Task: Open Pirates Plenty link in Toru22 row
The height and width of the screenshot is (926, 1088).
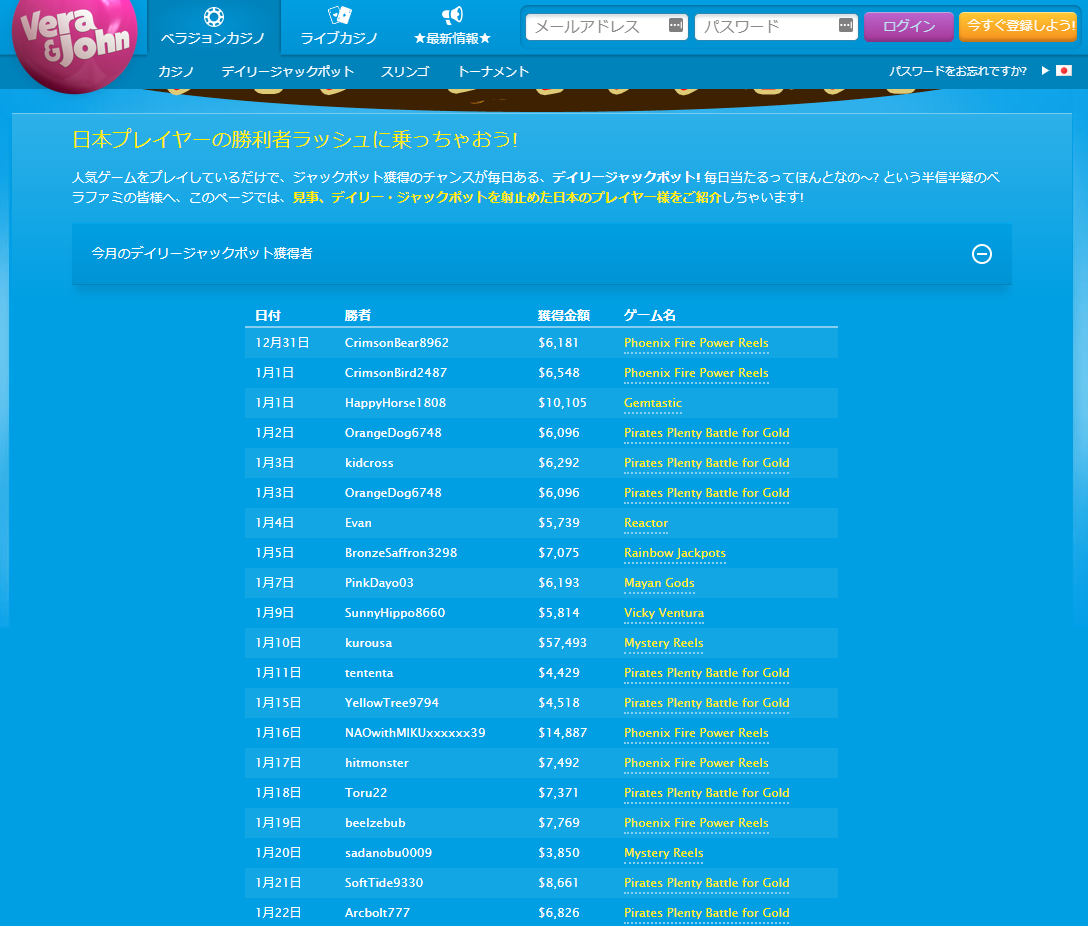Action: (x=706, y=793)
